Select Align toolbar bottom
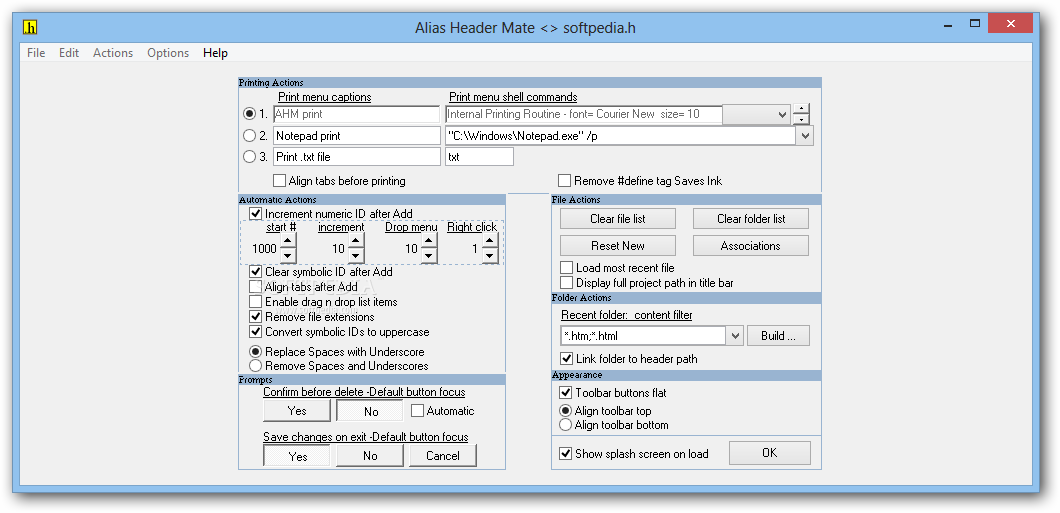The image size is (1060, 513). pos(565,425)
